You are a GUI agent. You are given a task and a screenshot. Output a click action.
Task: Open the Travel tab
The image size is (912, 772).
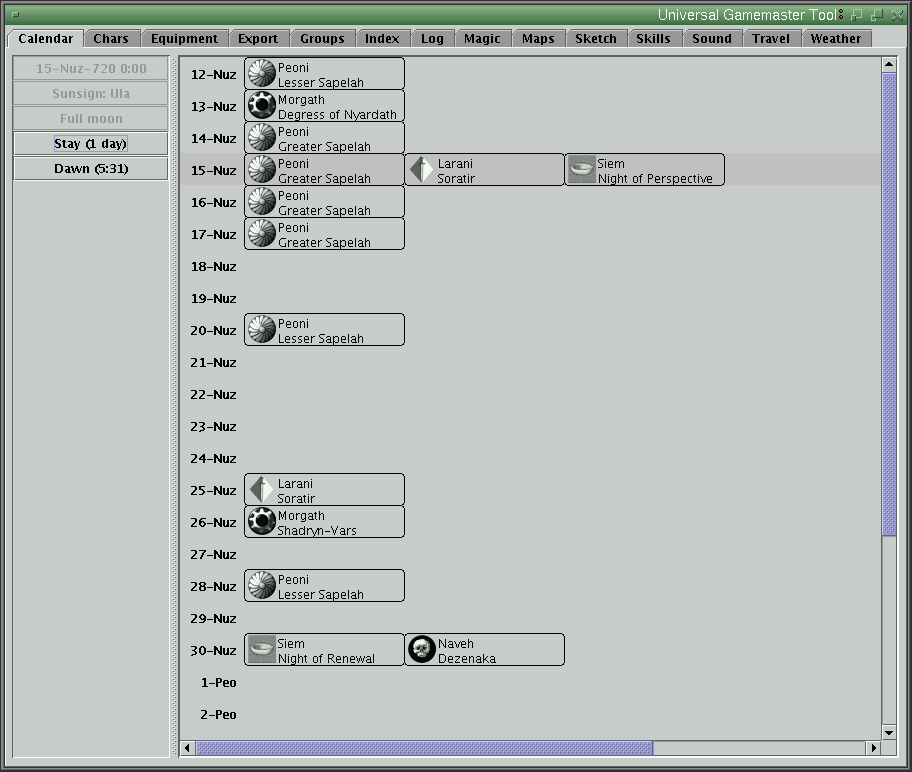771,38
